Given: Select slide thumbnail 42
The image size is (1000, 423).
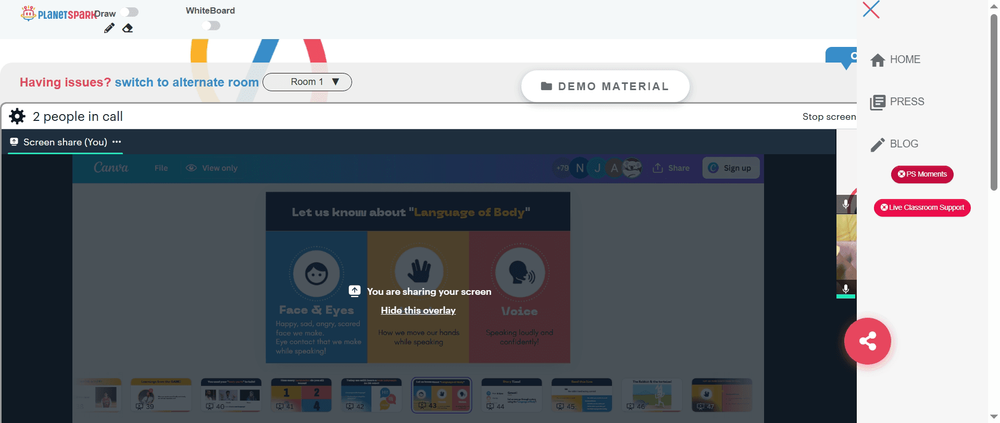Looking at the screenshot, I should (x=371, y=395).
